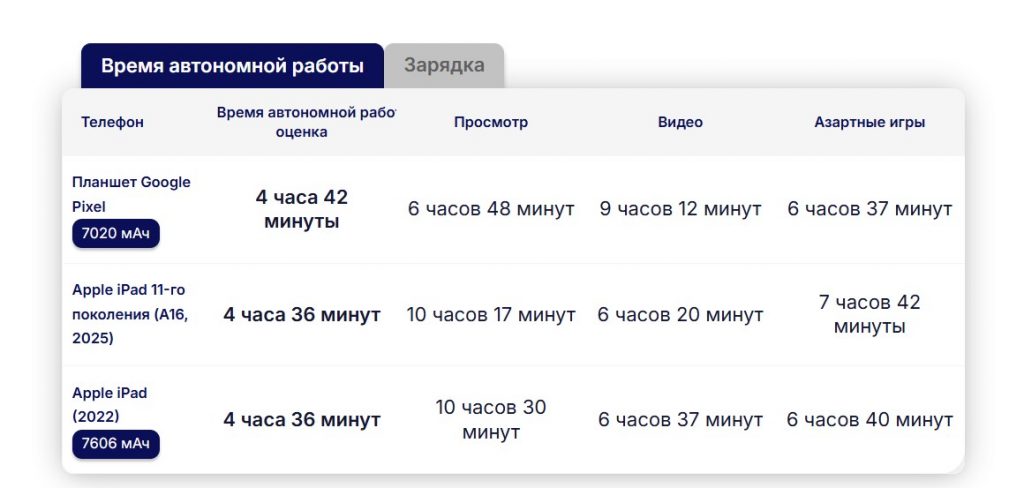
Task: Click the 6 часов 40 минут cell
Action: [869, 420]
